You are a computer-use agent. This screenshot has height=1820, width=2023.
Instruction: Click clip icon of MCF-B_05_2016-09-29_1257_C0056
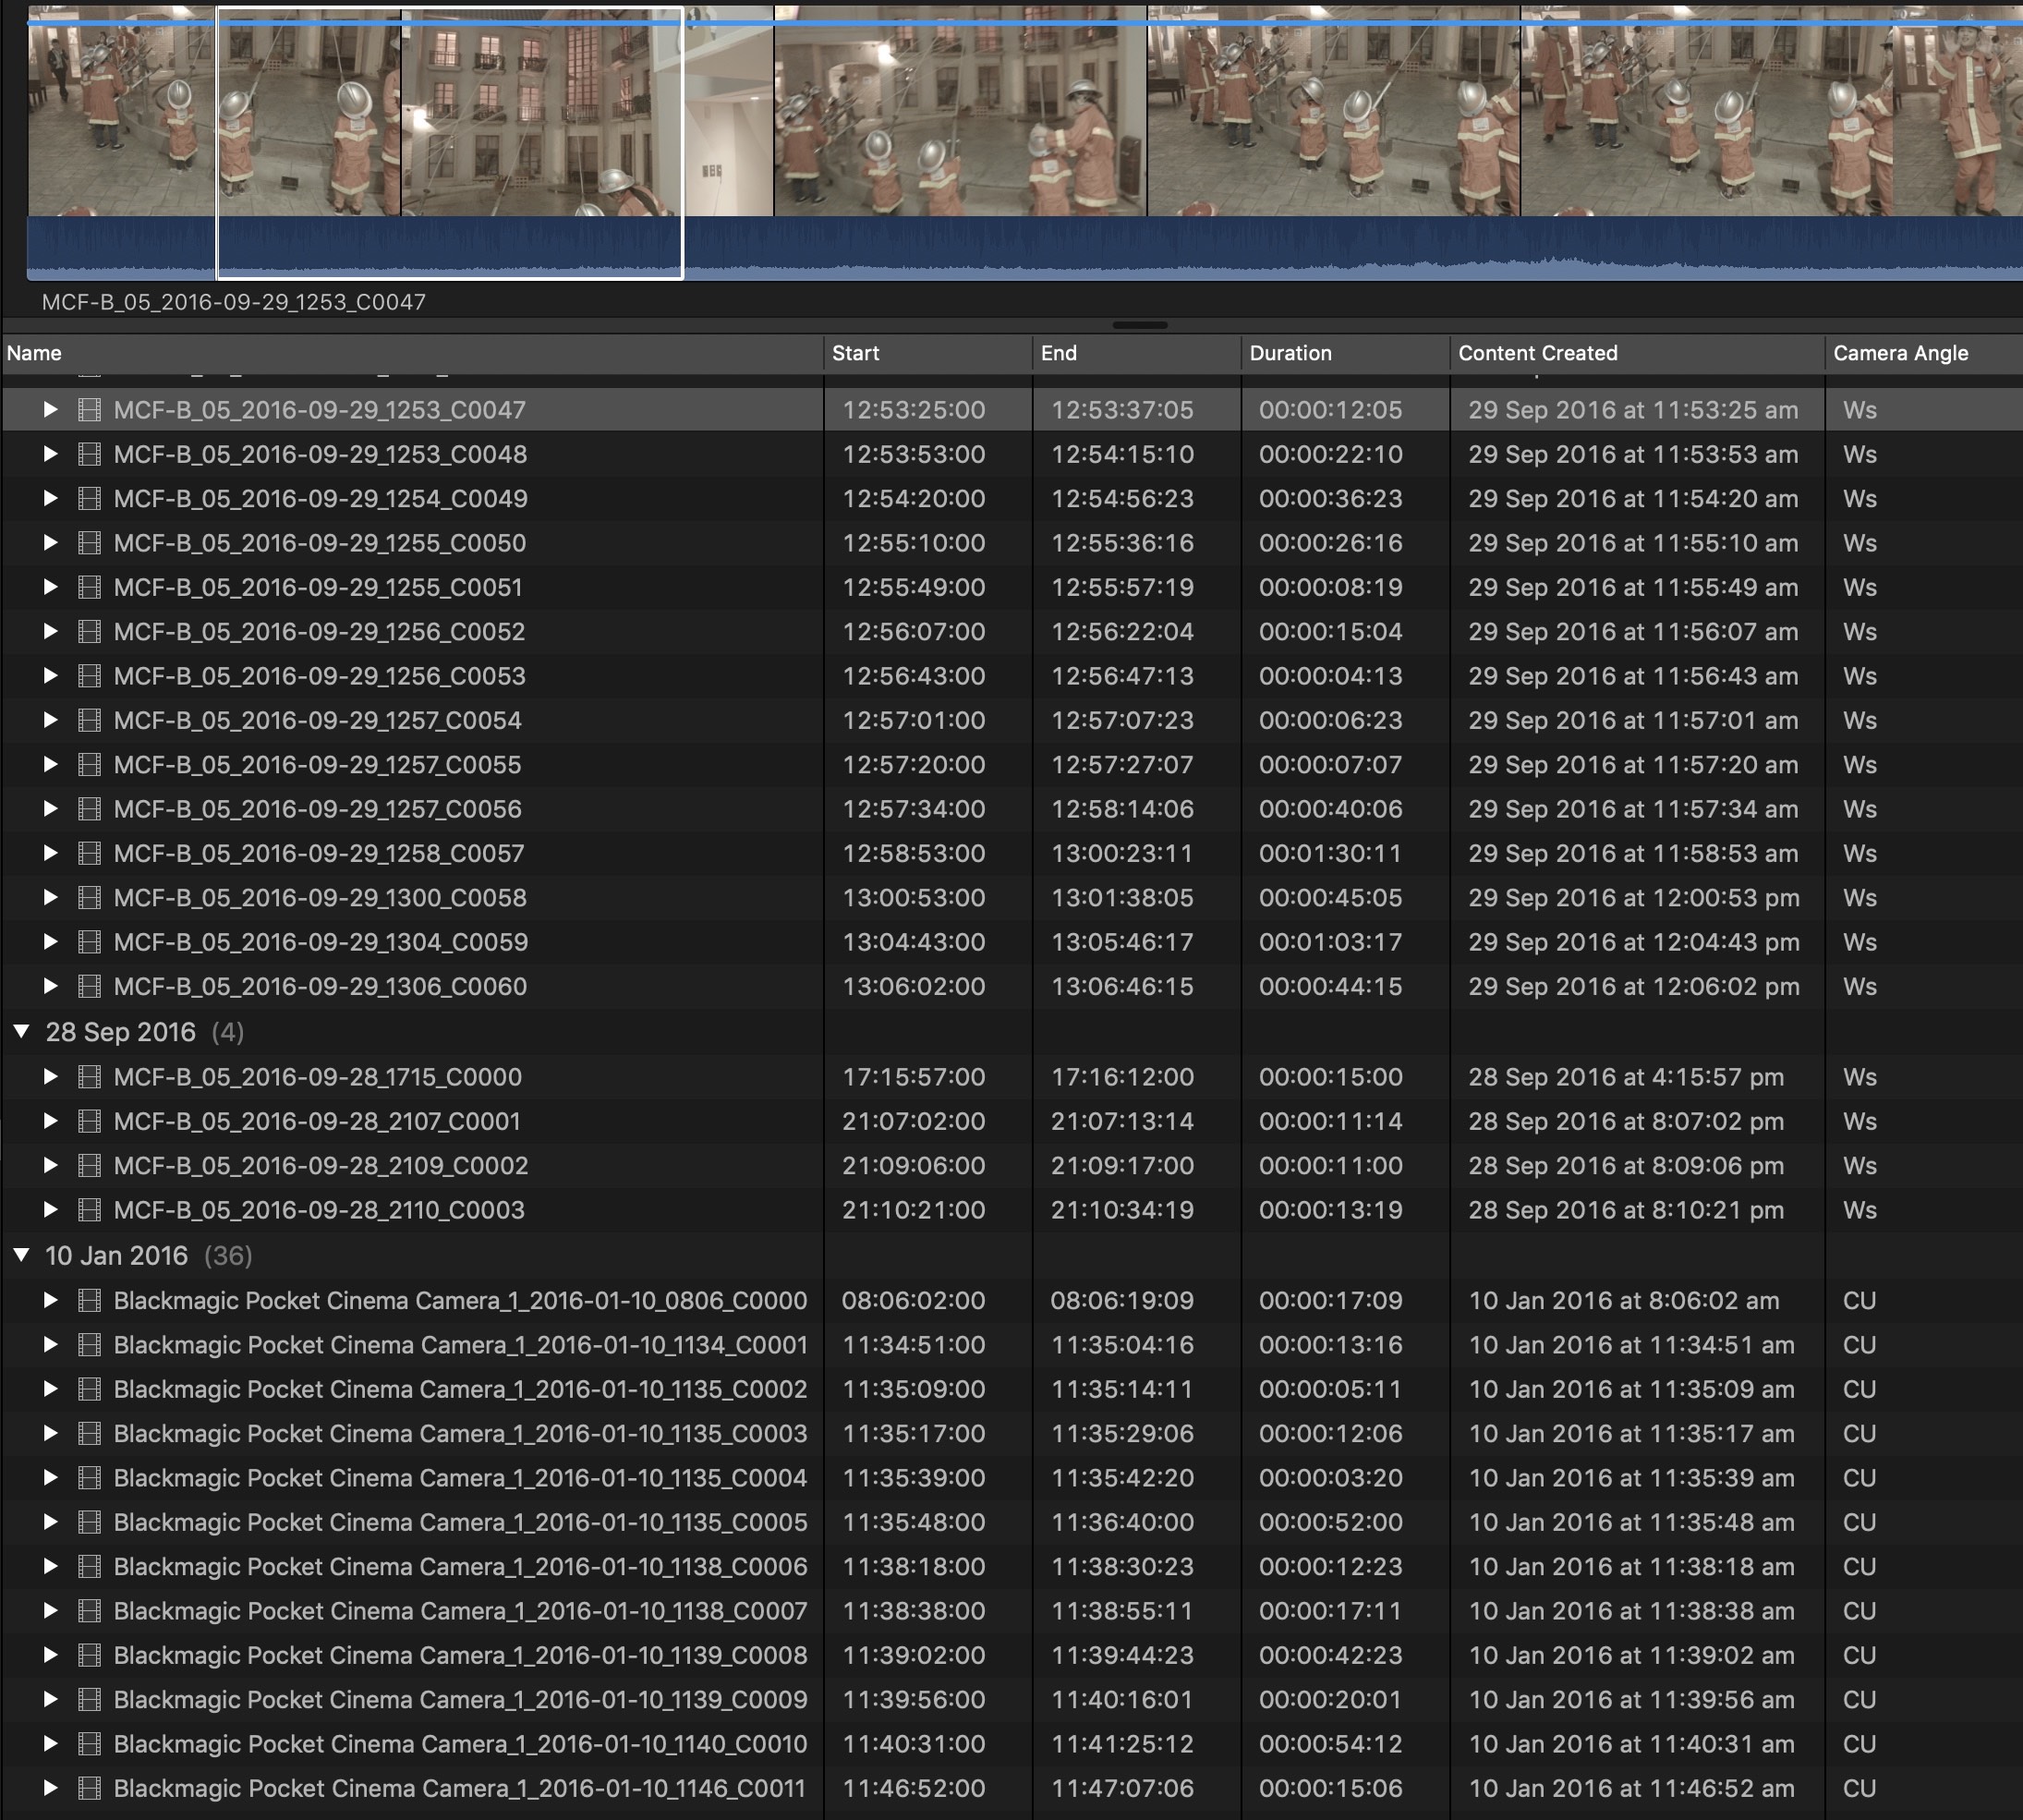pyautogui.click(x=89, y=809)
